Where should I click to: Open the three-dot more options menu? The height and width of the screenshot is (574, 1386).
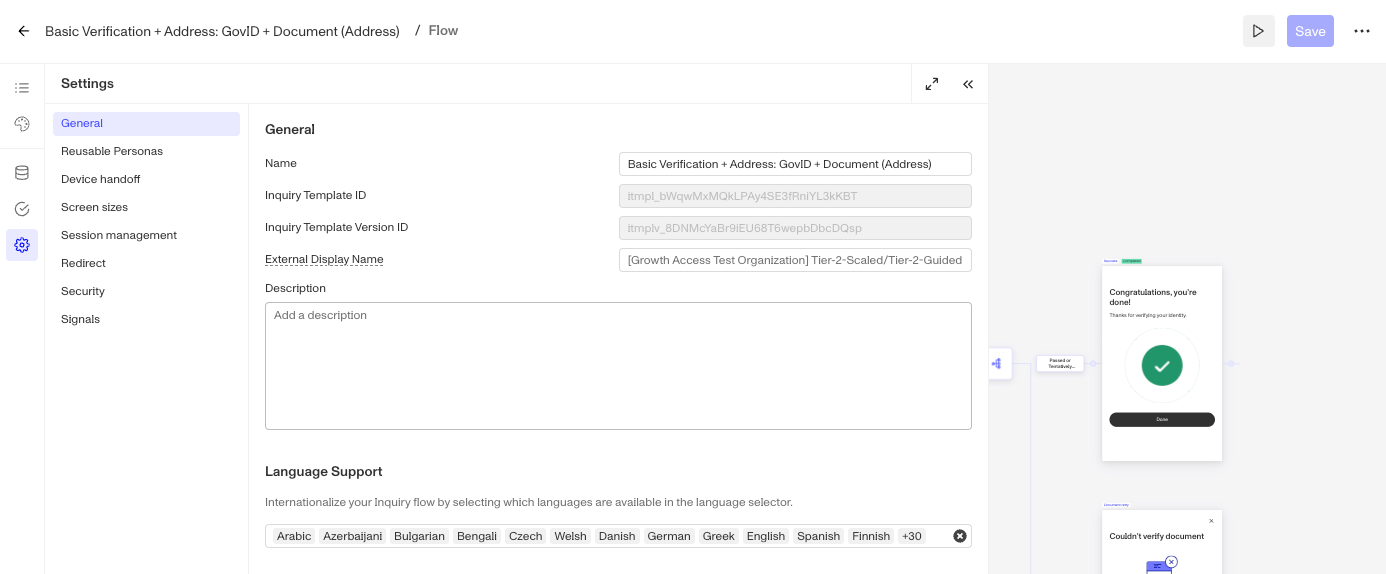(x=1362, y=31)
